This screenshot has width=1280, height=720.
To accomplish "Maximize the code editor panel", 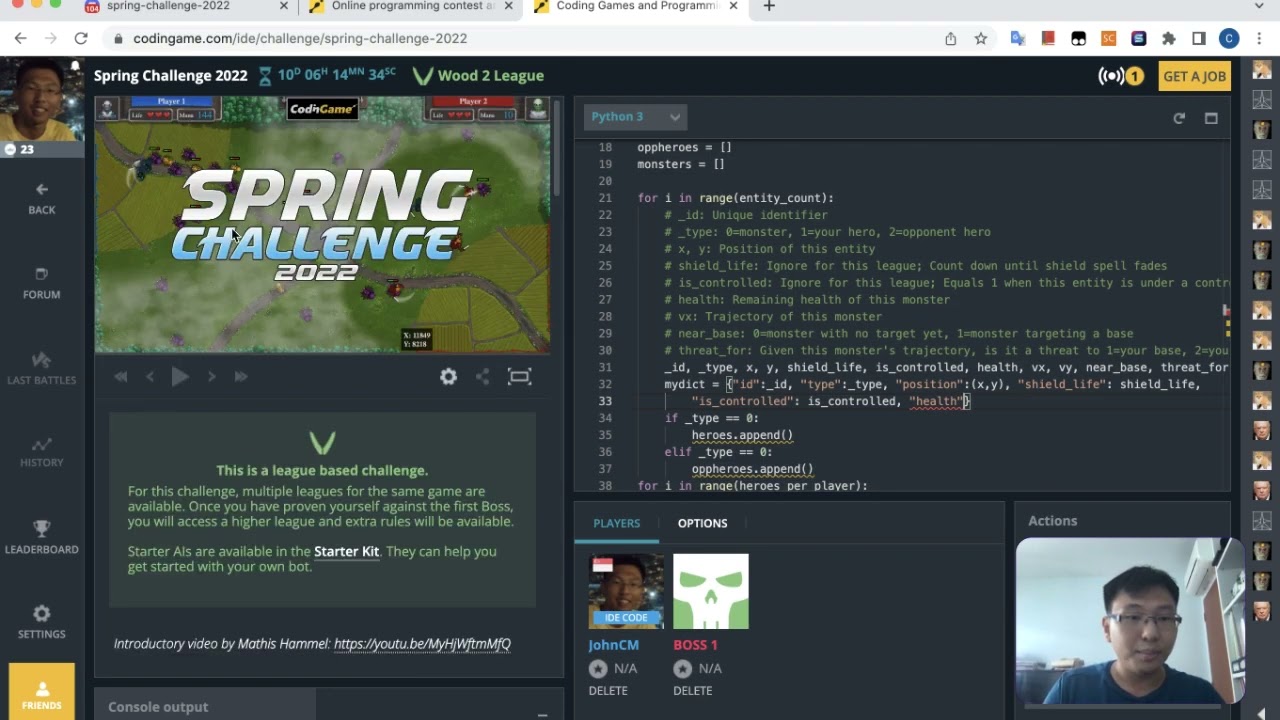I will coord(1211,118).
